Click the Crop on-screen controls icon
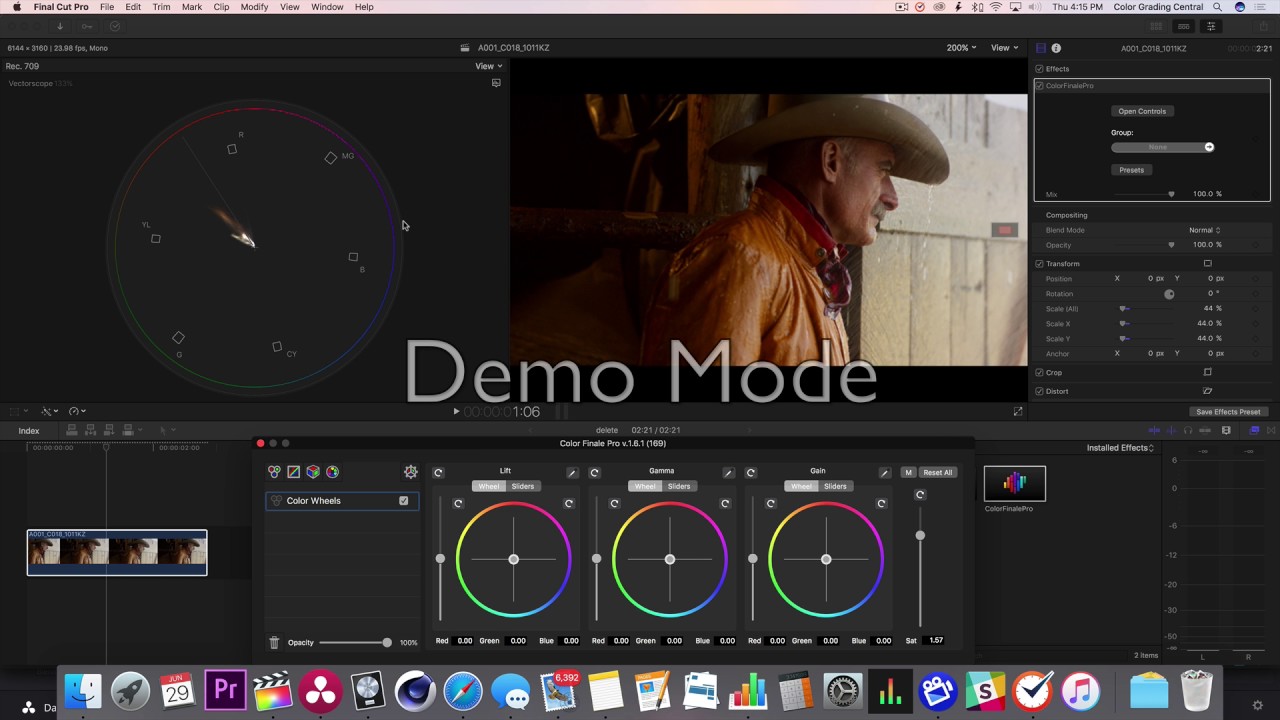The width and height of the screenshot is (1280, 720). [1207, 372]
